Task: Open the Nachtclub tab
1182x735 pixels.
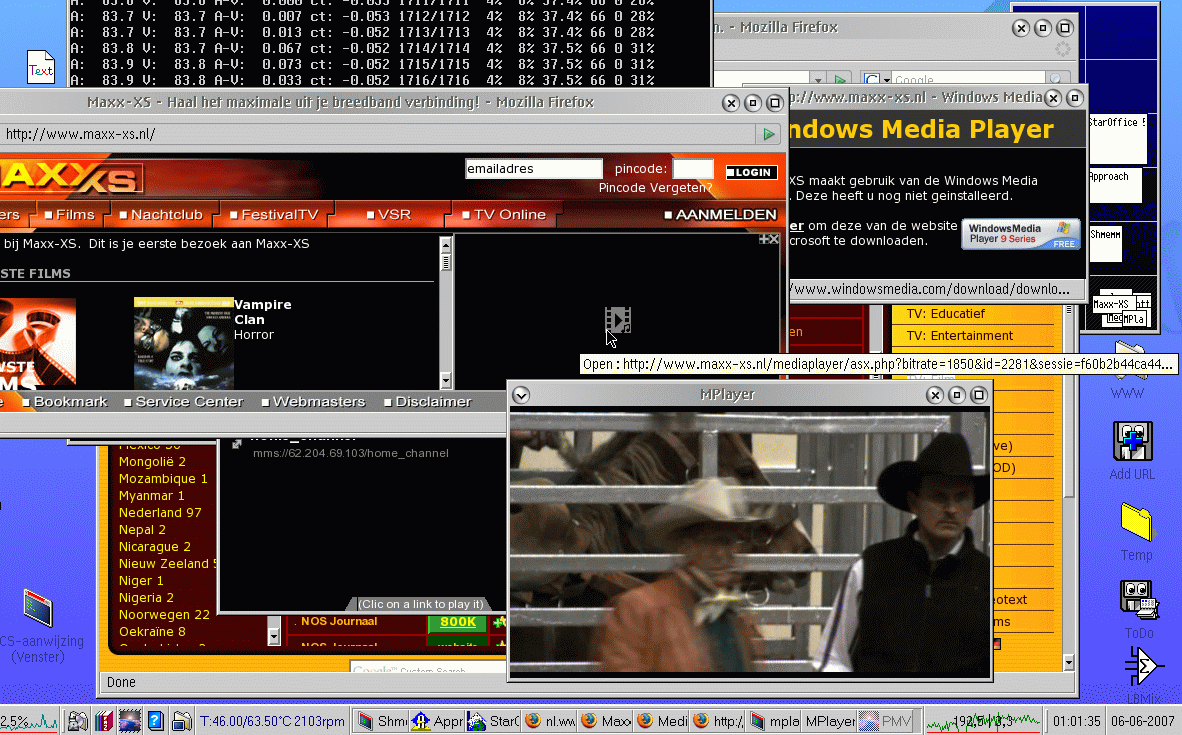Action: (161, 215)
